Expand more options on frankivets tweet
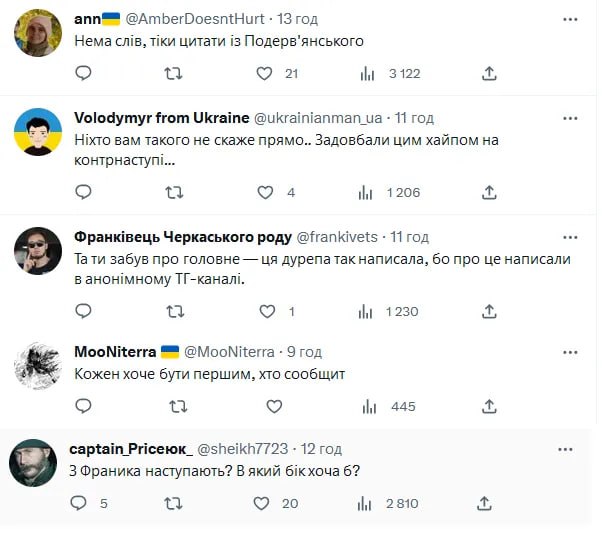Image resolution: width=602 pixels, height=537 pixels. [571, 237]
